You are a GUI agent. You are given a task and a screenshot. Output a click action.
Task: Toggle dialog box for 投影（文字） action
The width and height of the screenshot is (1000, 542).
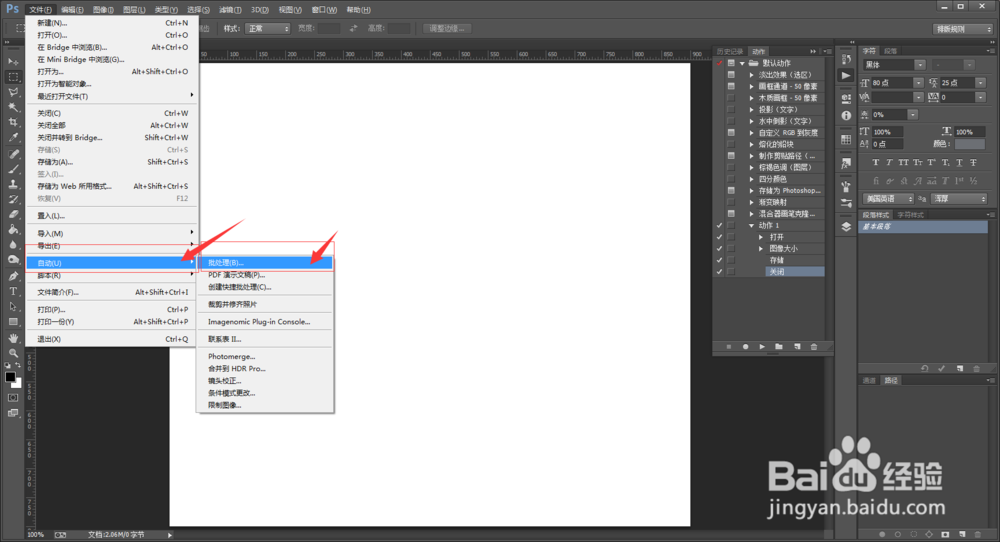click(732, 109)
